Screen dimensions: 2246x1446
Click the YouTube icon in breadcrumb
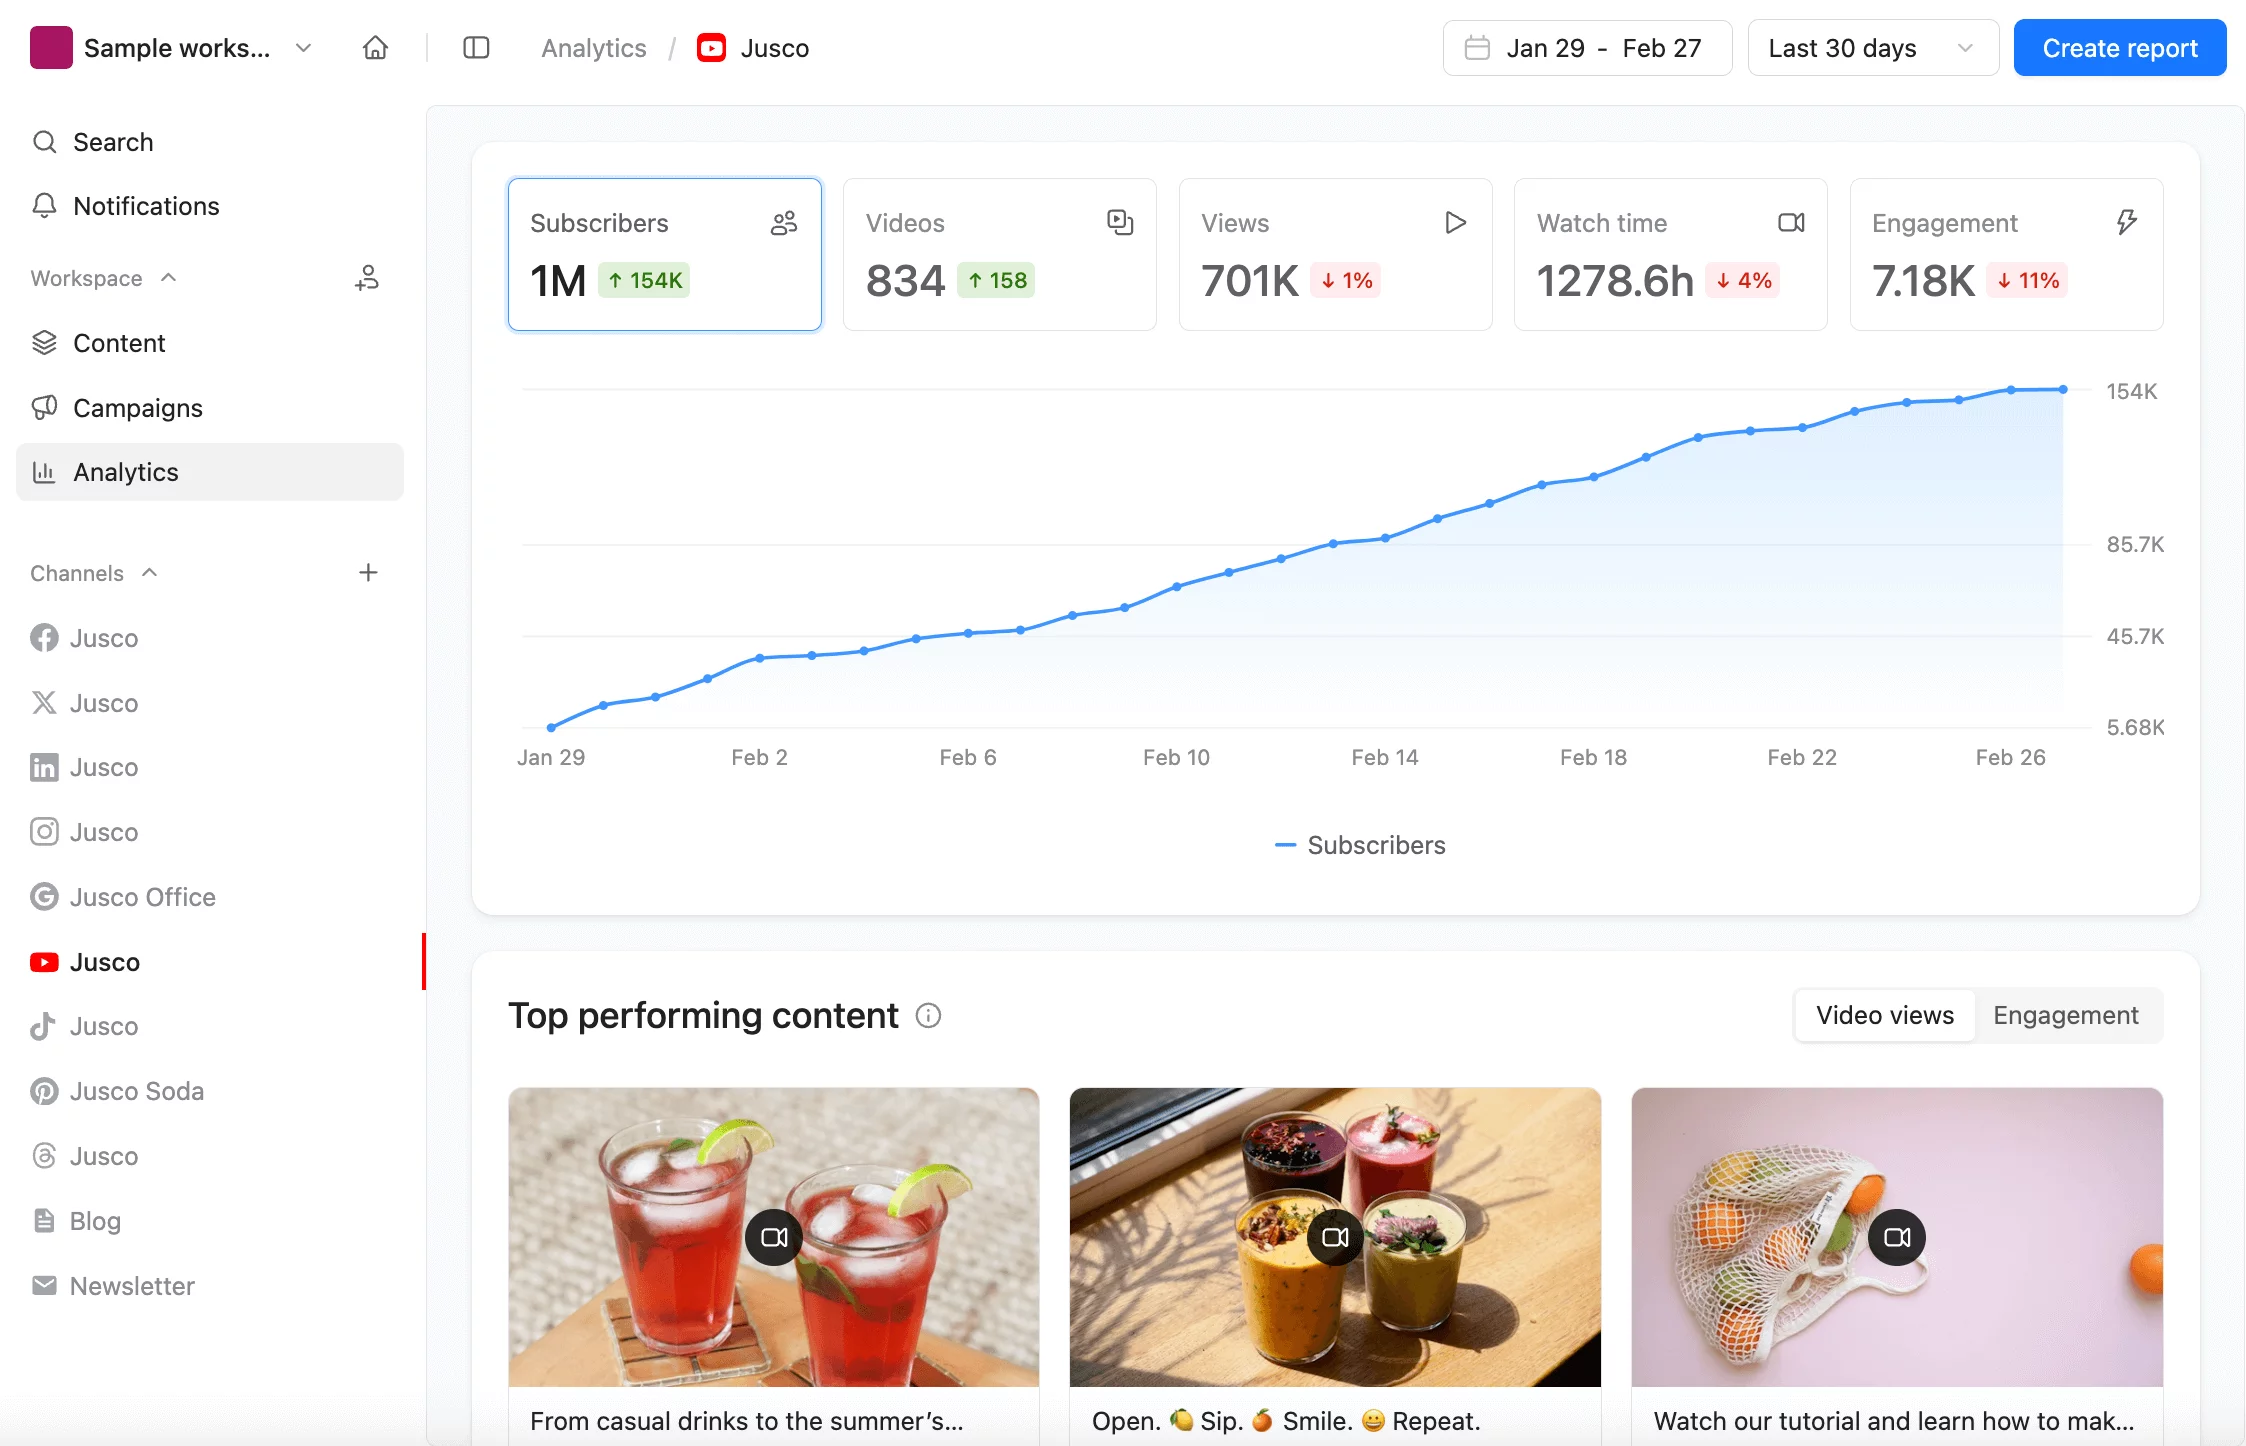coord(711,48)
